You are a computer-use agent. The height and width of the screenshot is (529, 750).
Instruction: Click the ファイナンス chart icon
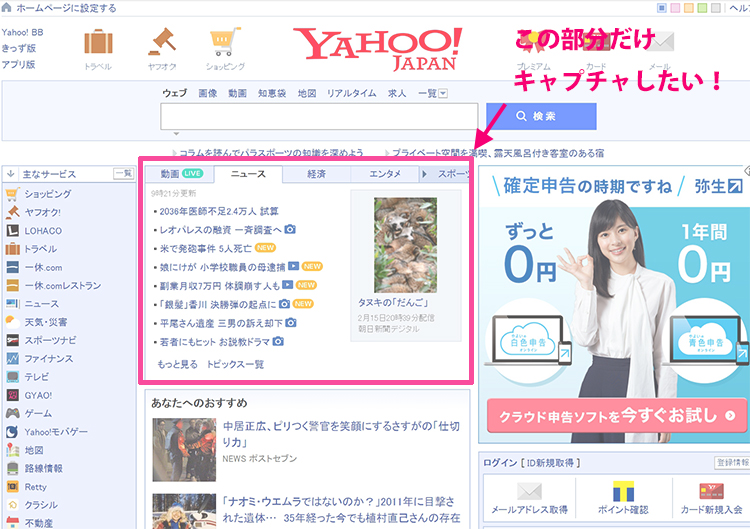click(x=12, y=358)
